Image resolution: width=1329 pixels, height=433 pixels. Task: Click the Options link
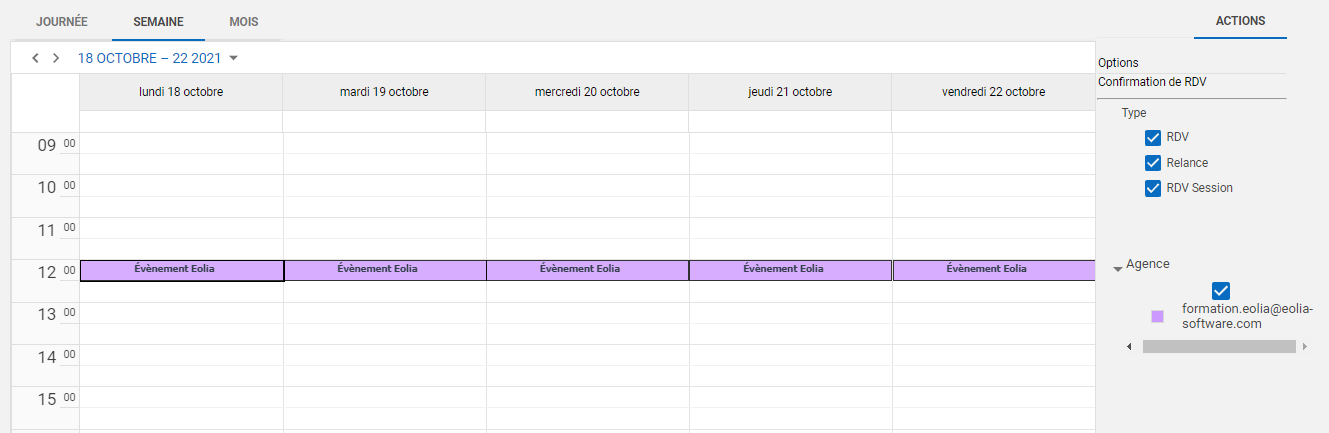(x=1118, y=63)
